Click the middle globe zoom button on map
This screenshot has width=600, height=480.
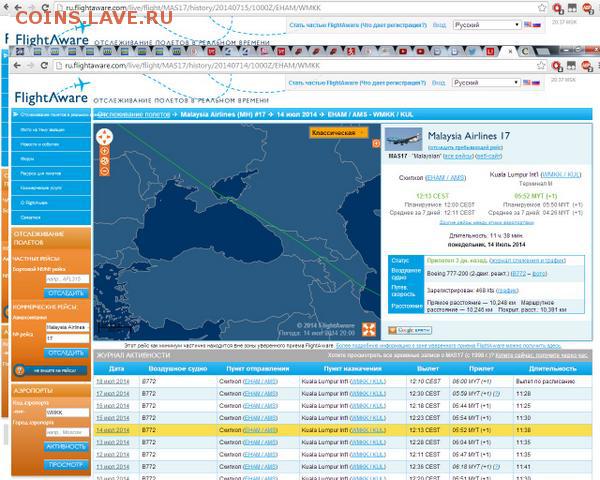tap(104, 161)
